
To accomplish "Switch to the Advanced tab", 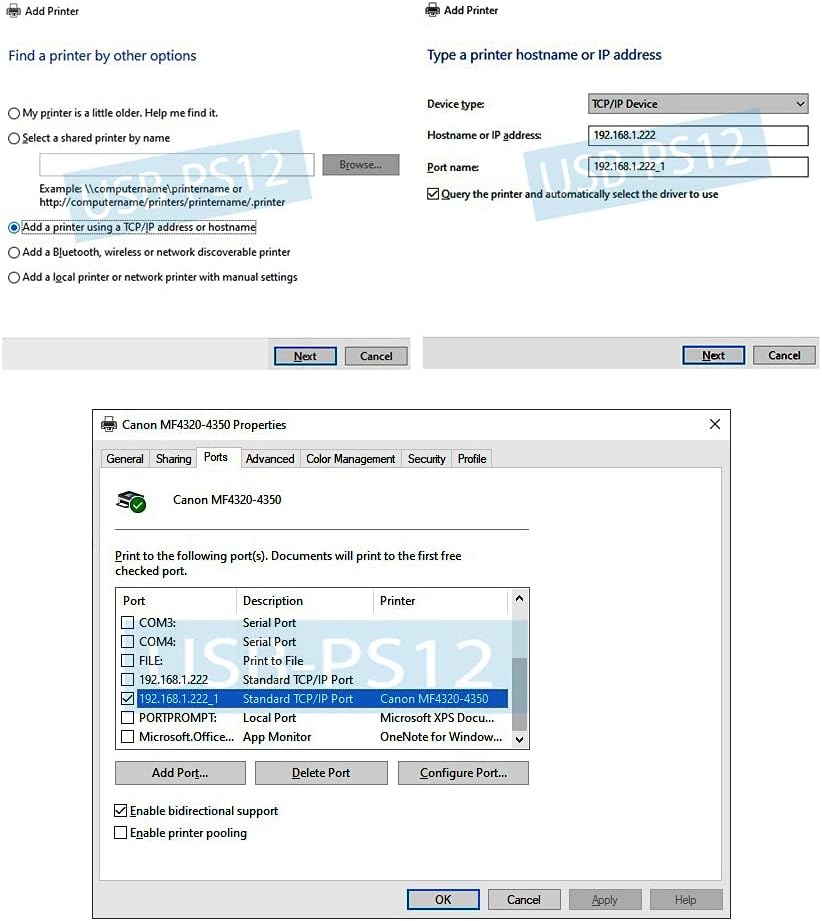I will tap(270, 459).
